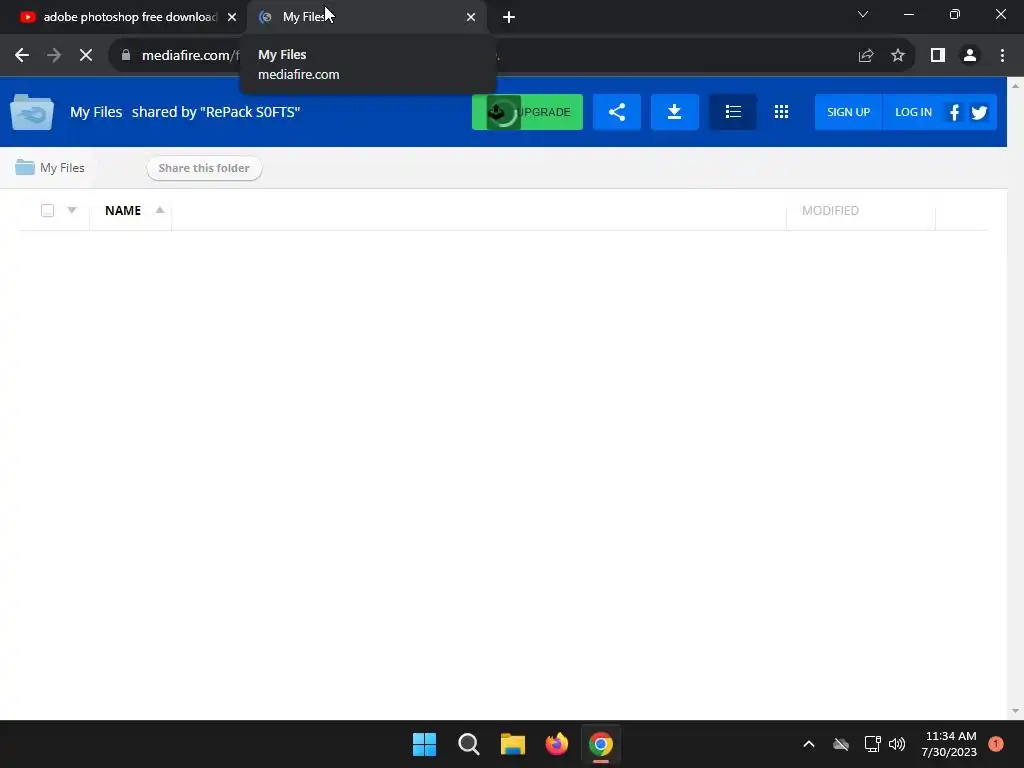Click the SIGN UP button

click(848, 112)
